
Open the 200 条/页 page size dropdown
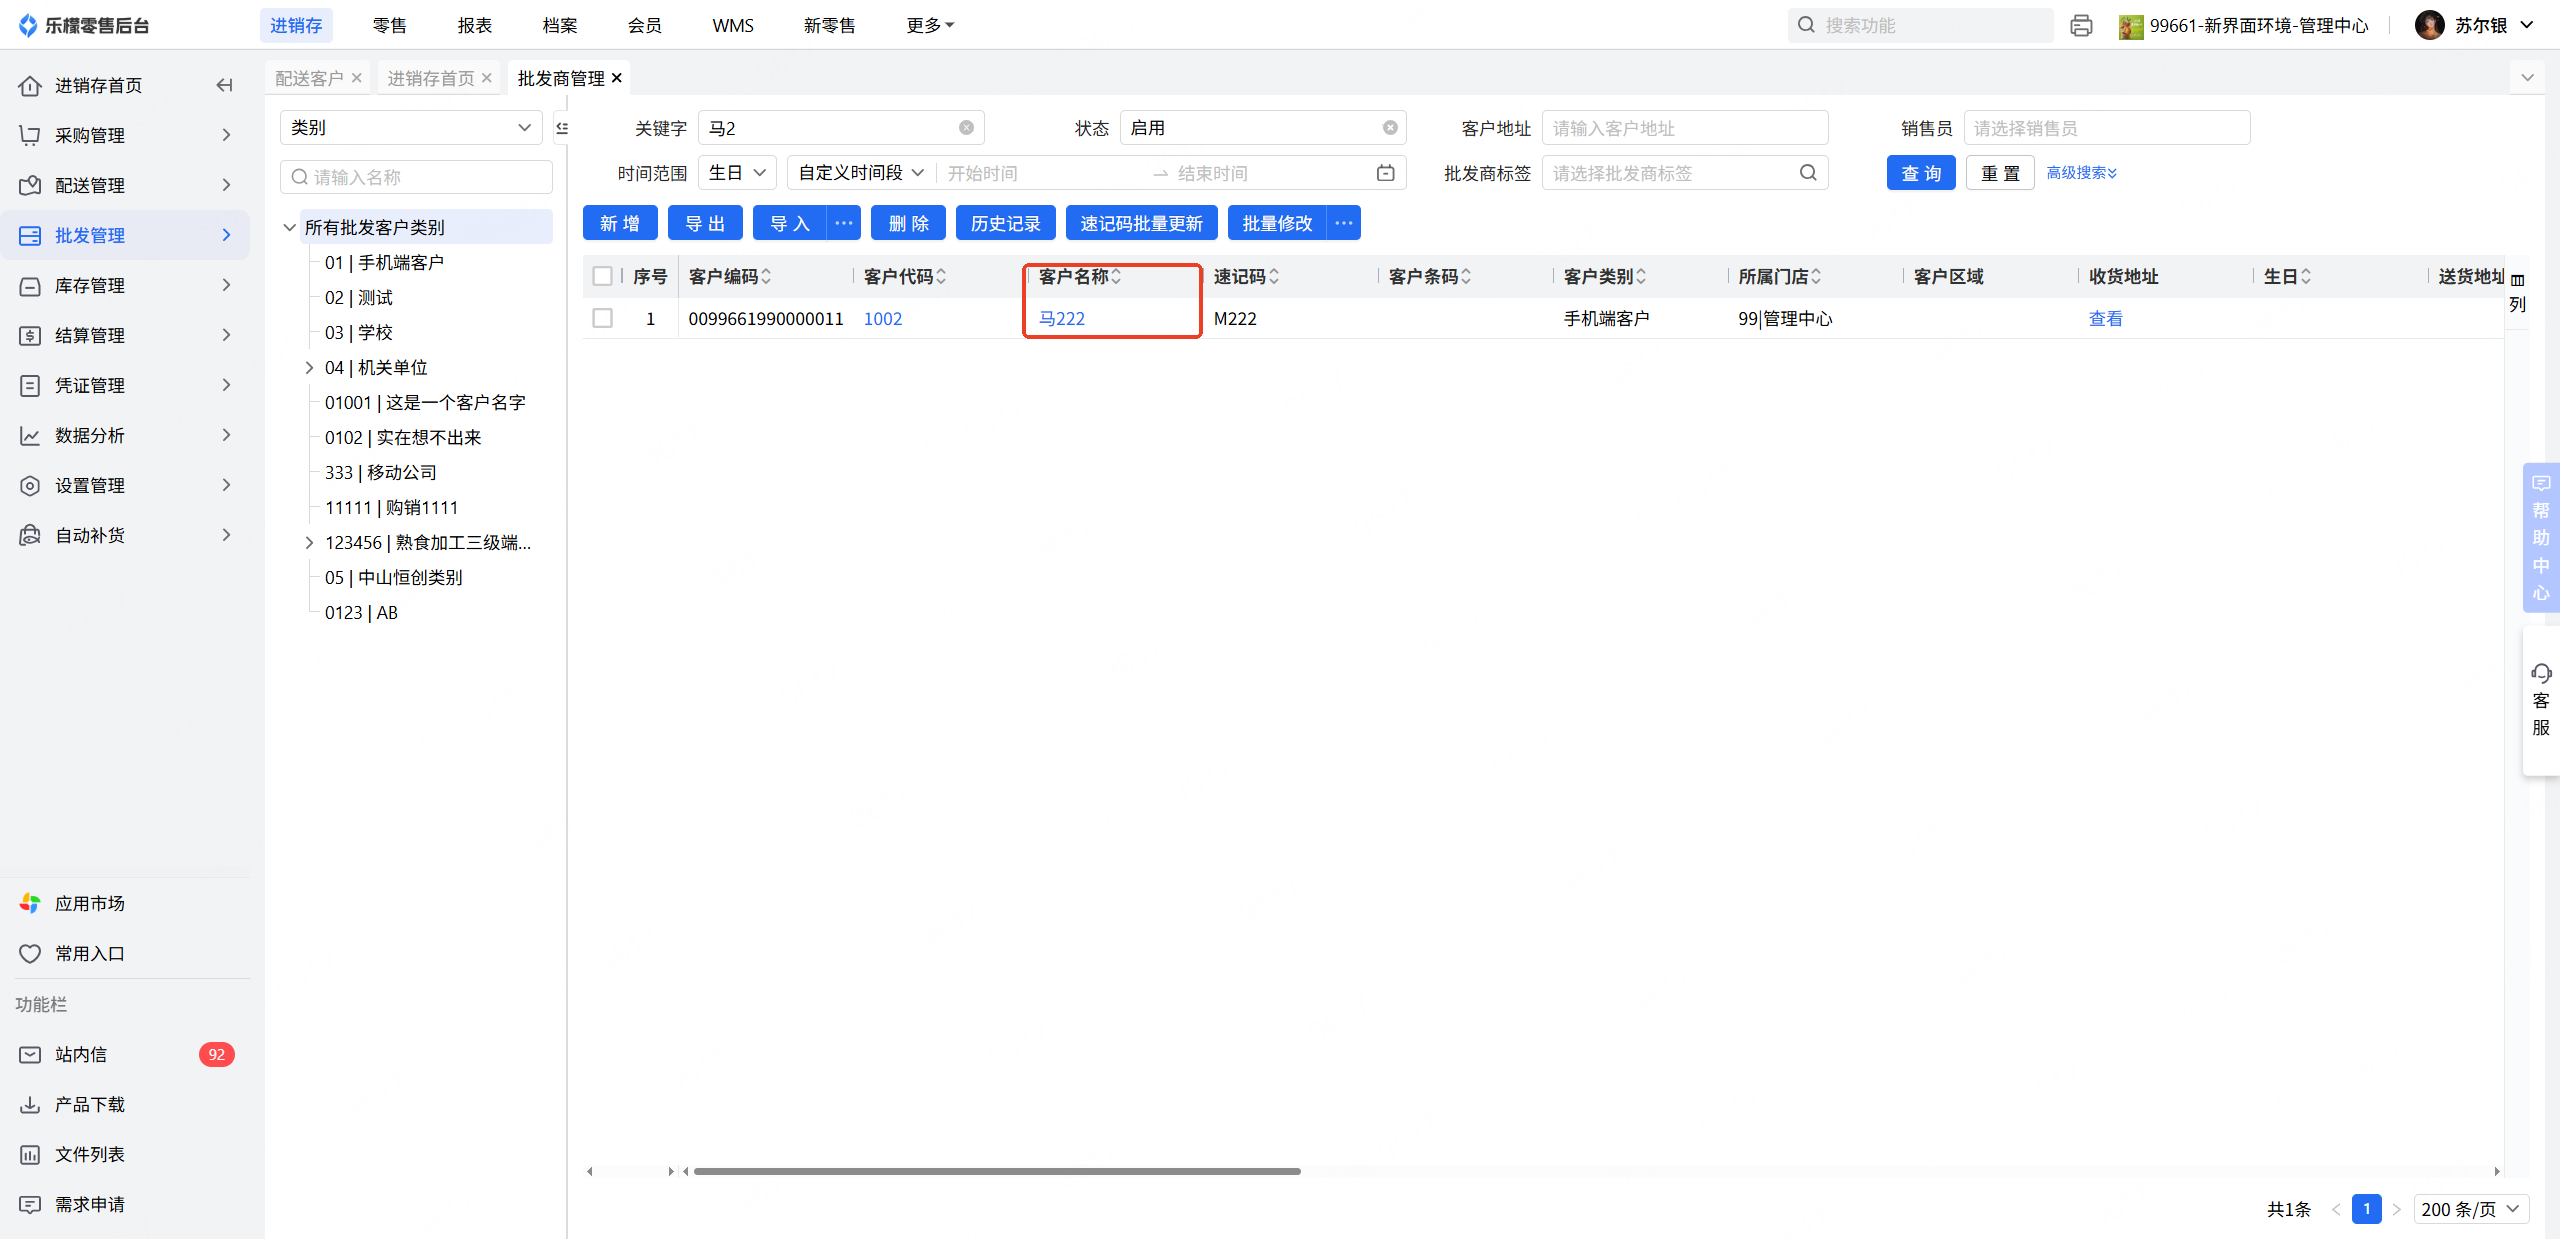2470,1209
